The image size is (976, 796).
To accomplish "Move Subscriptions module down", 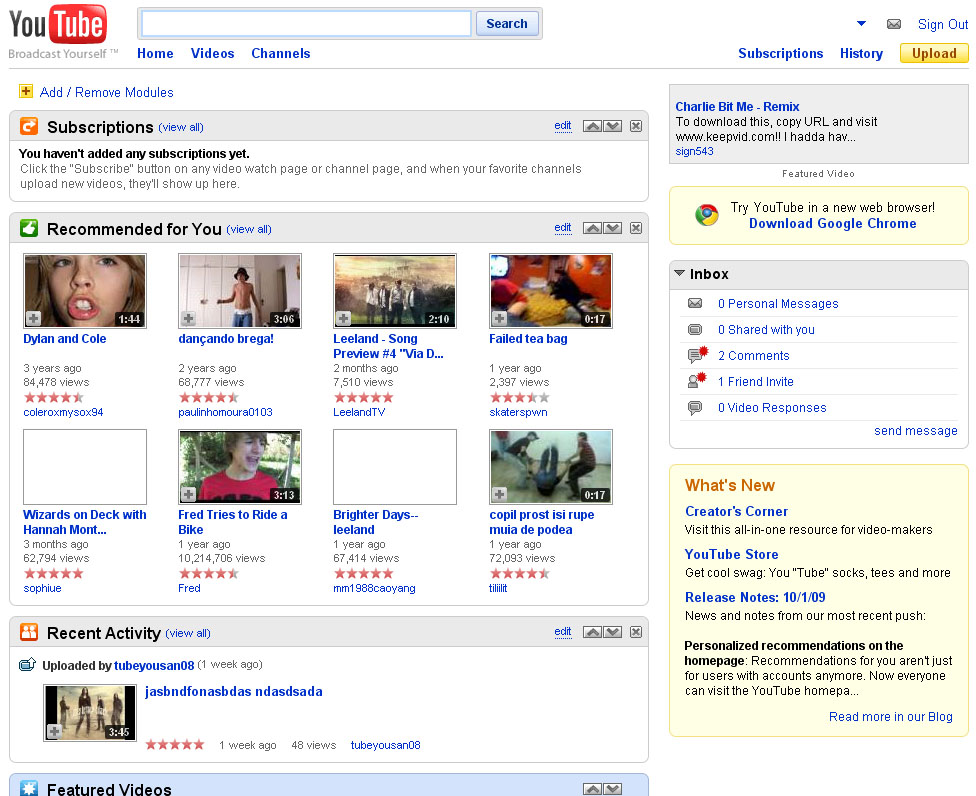I will click(x=612, y=126).
